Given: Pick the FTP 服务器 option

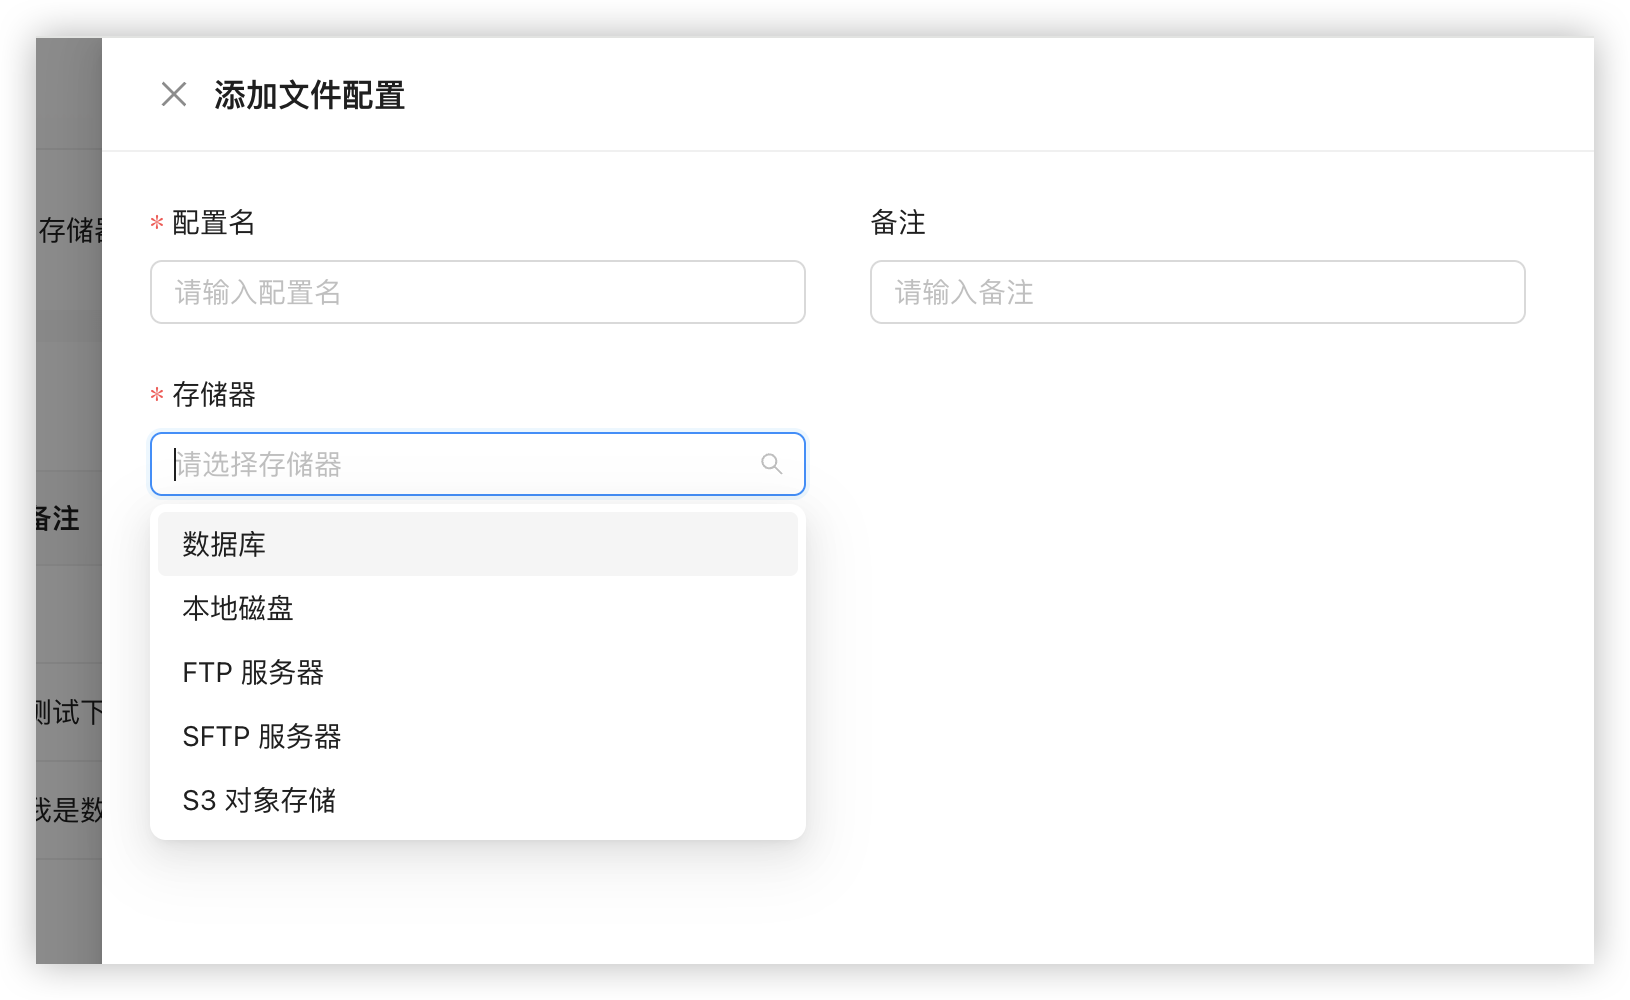Looking at the screenshot, I should click(x=253, y=672).
